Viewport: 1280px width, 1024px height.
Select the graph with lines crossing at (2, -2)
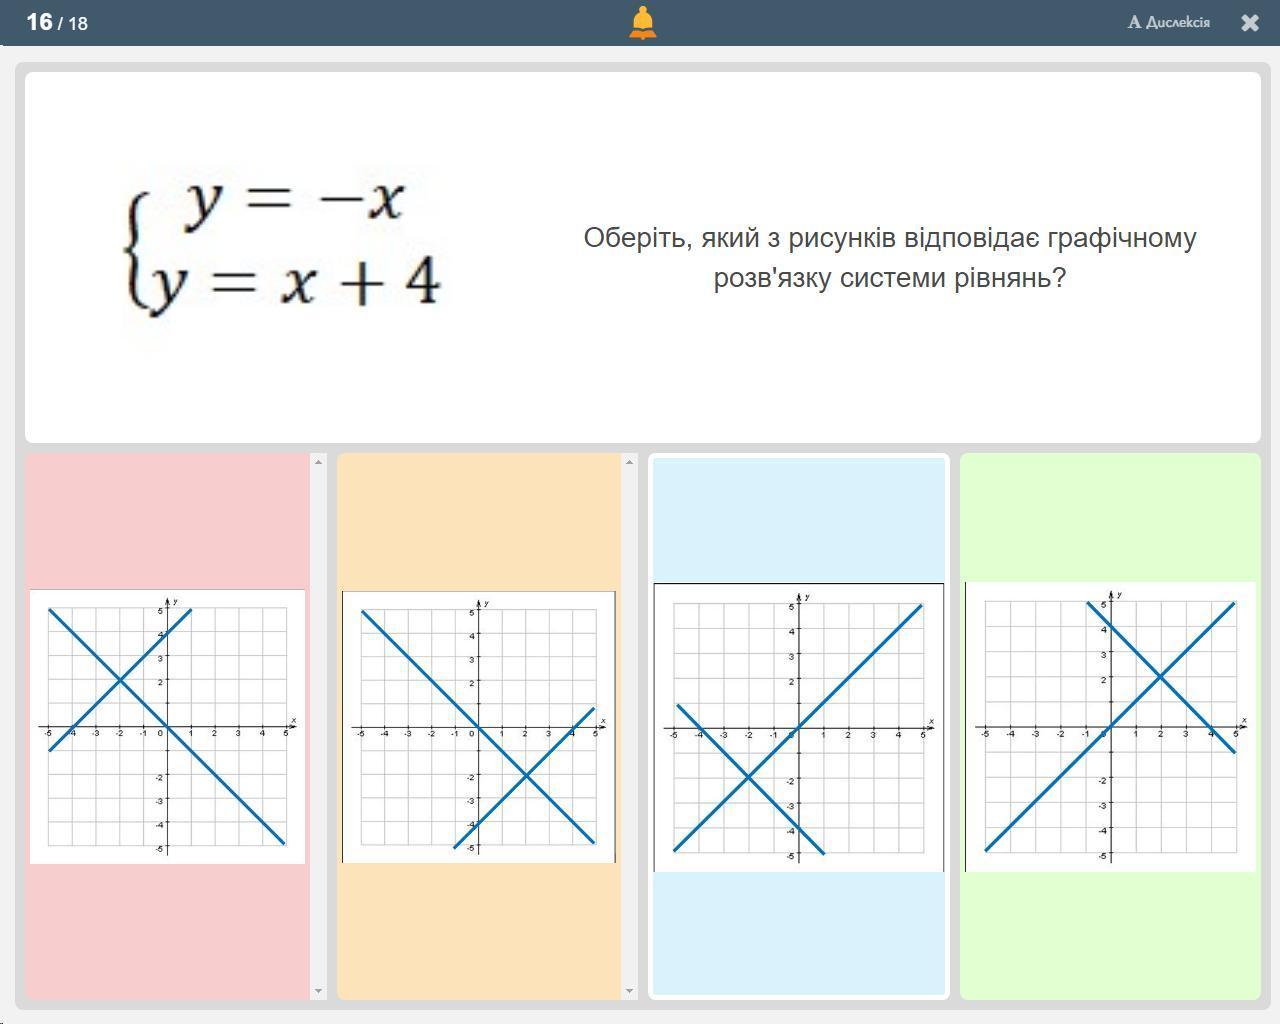(x=478, y=726)
